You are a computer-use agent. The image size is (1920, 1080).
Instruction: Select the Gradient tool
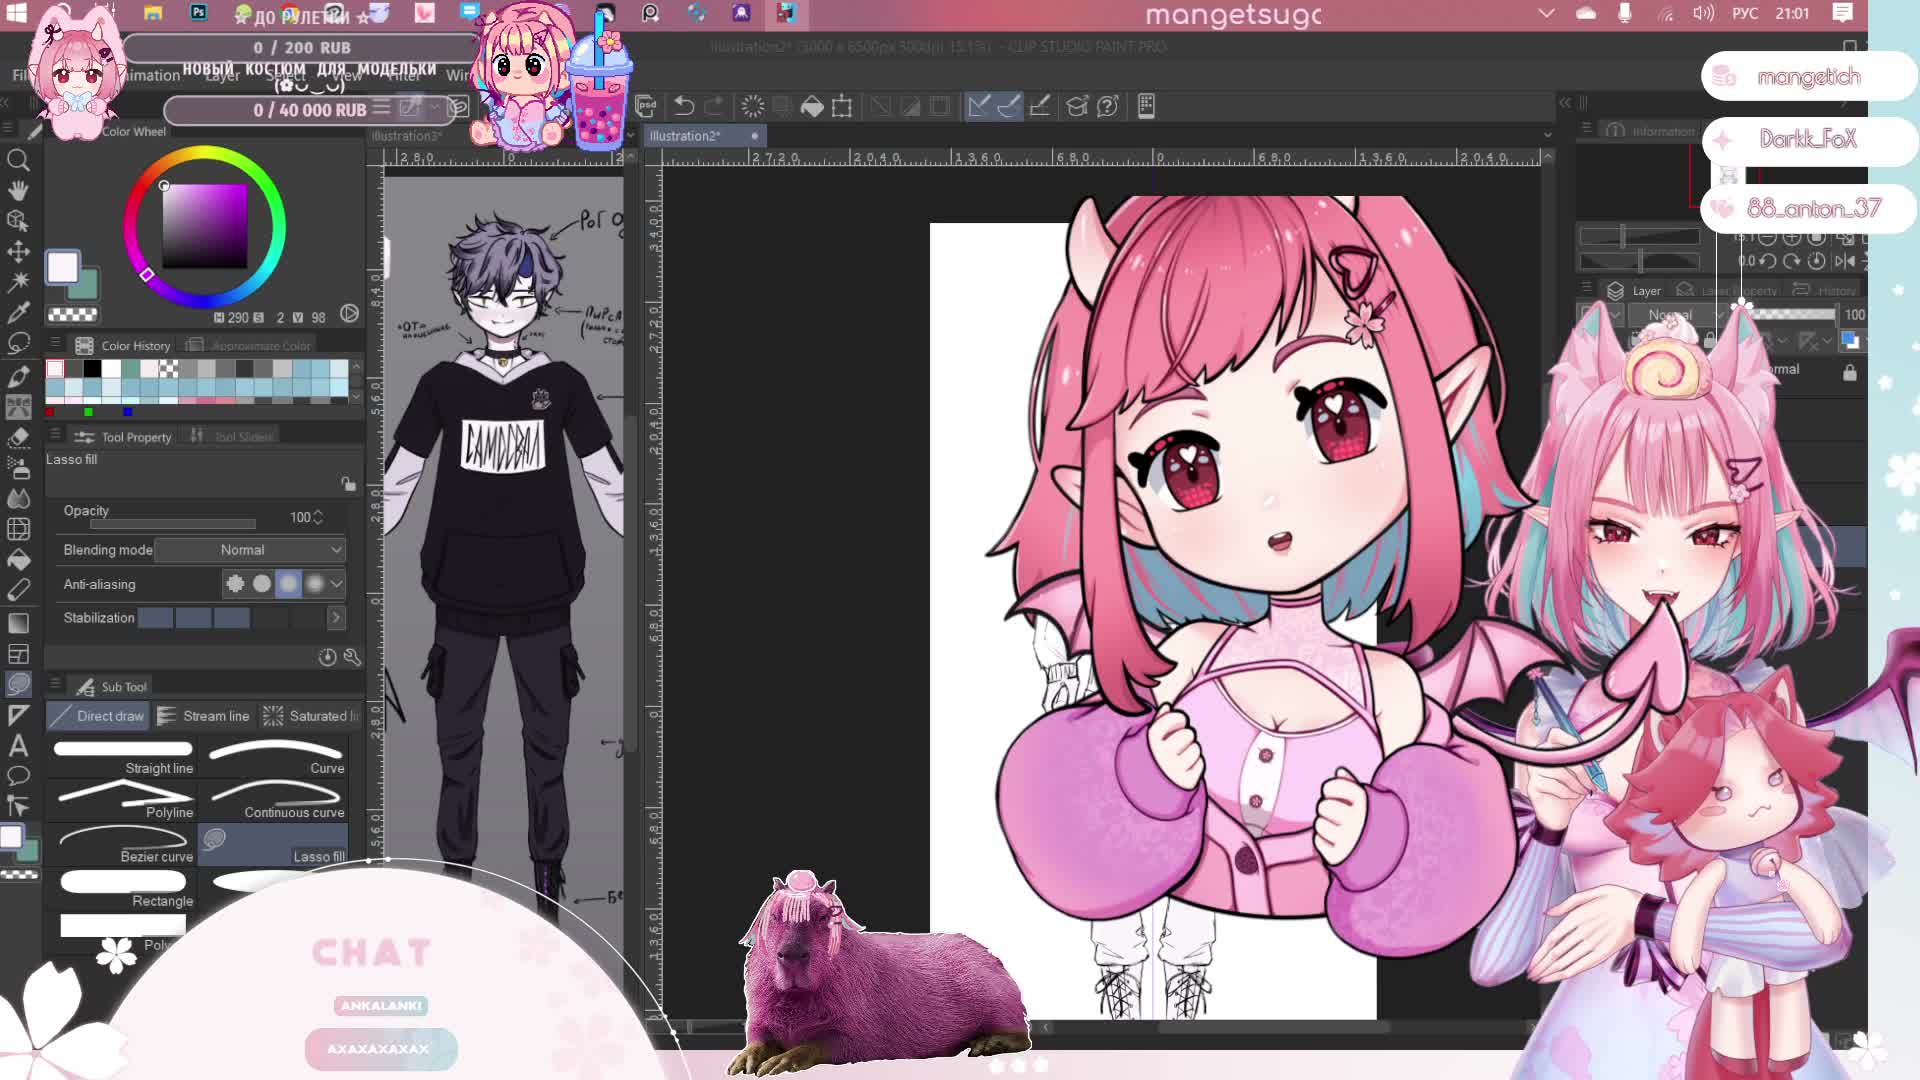(x=18, y=623)
